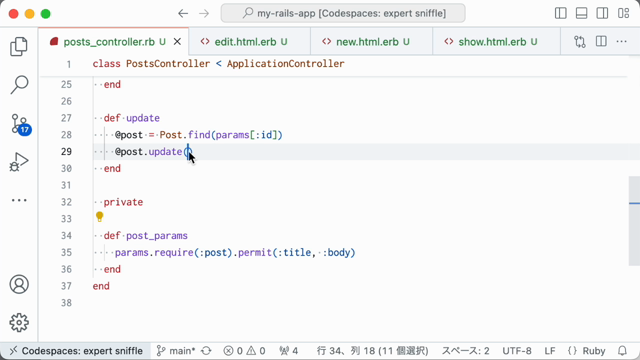Close the posts_controller.rb tab
640x360 pixels.
177,42
